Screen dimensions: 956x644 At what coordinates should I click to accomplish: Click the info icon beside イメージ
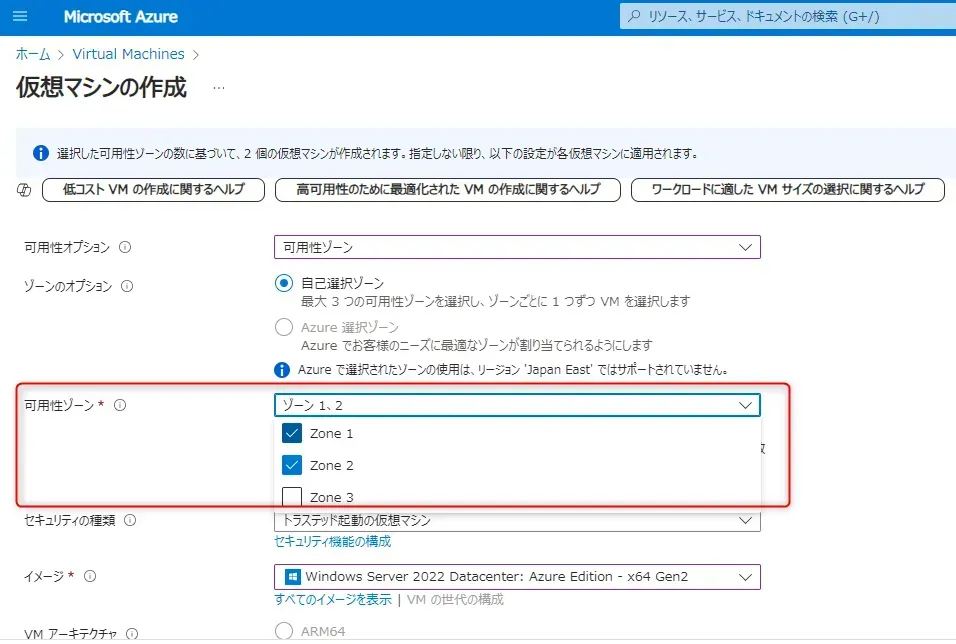[x=90, y=576]
